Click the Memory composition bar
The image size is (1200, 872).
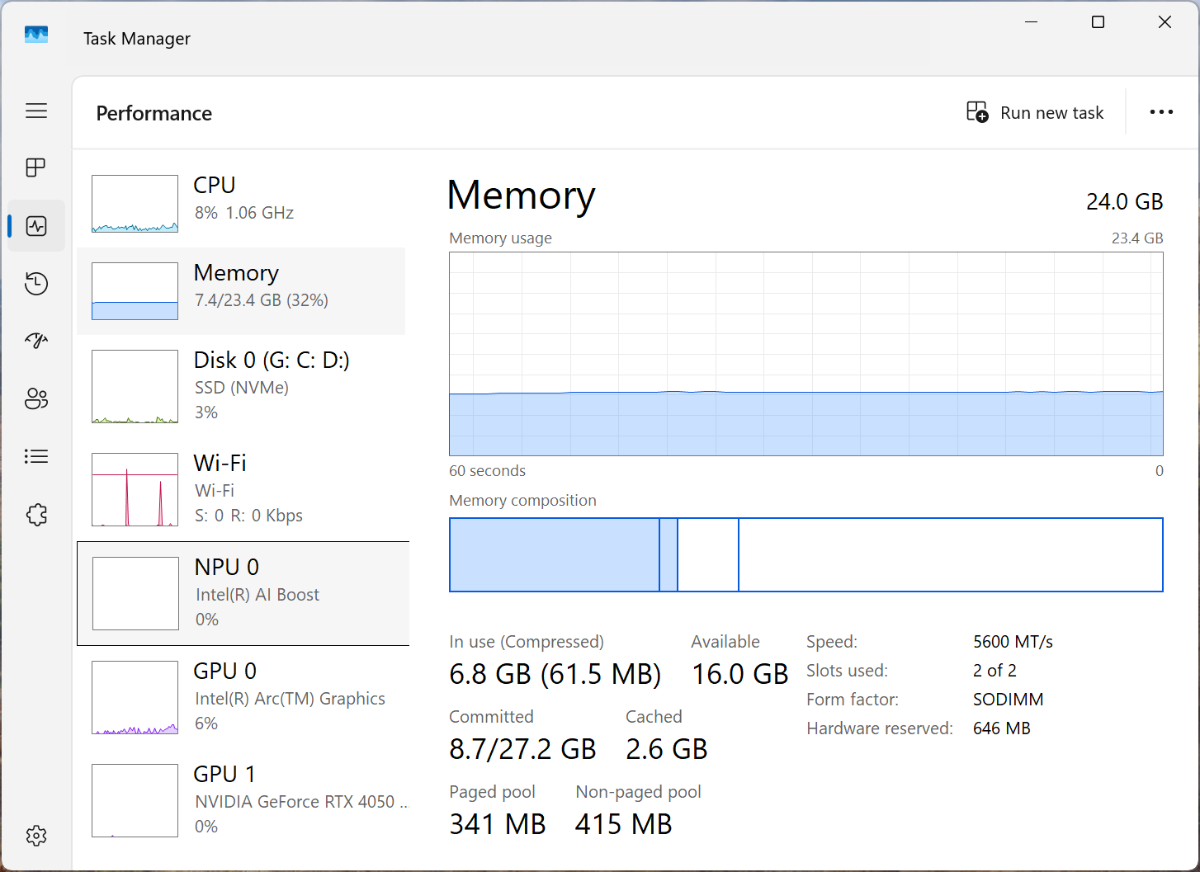tap(805, 555)
